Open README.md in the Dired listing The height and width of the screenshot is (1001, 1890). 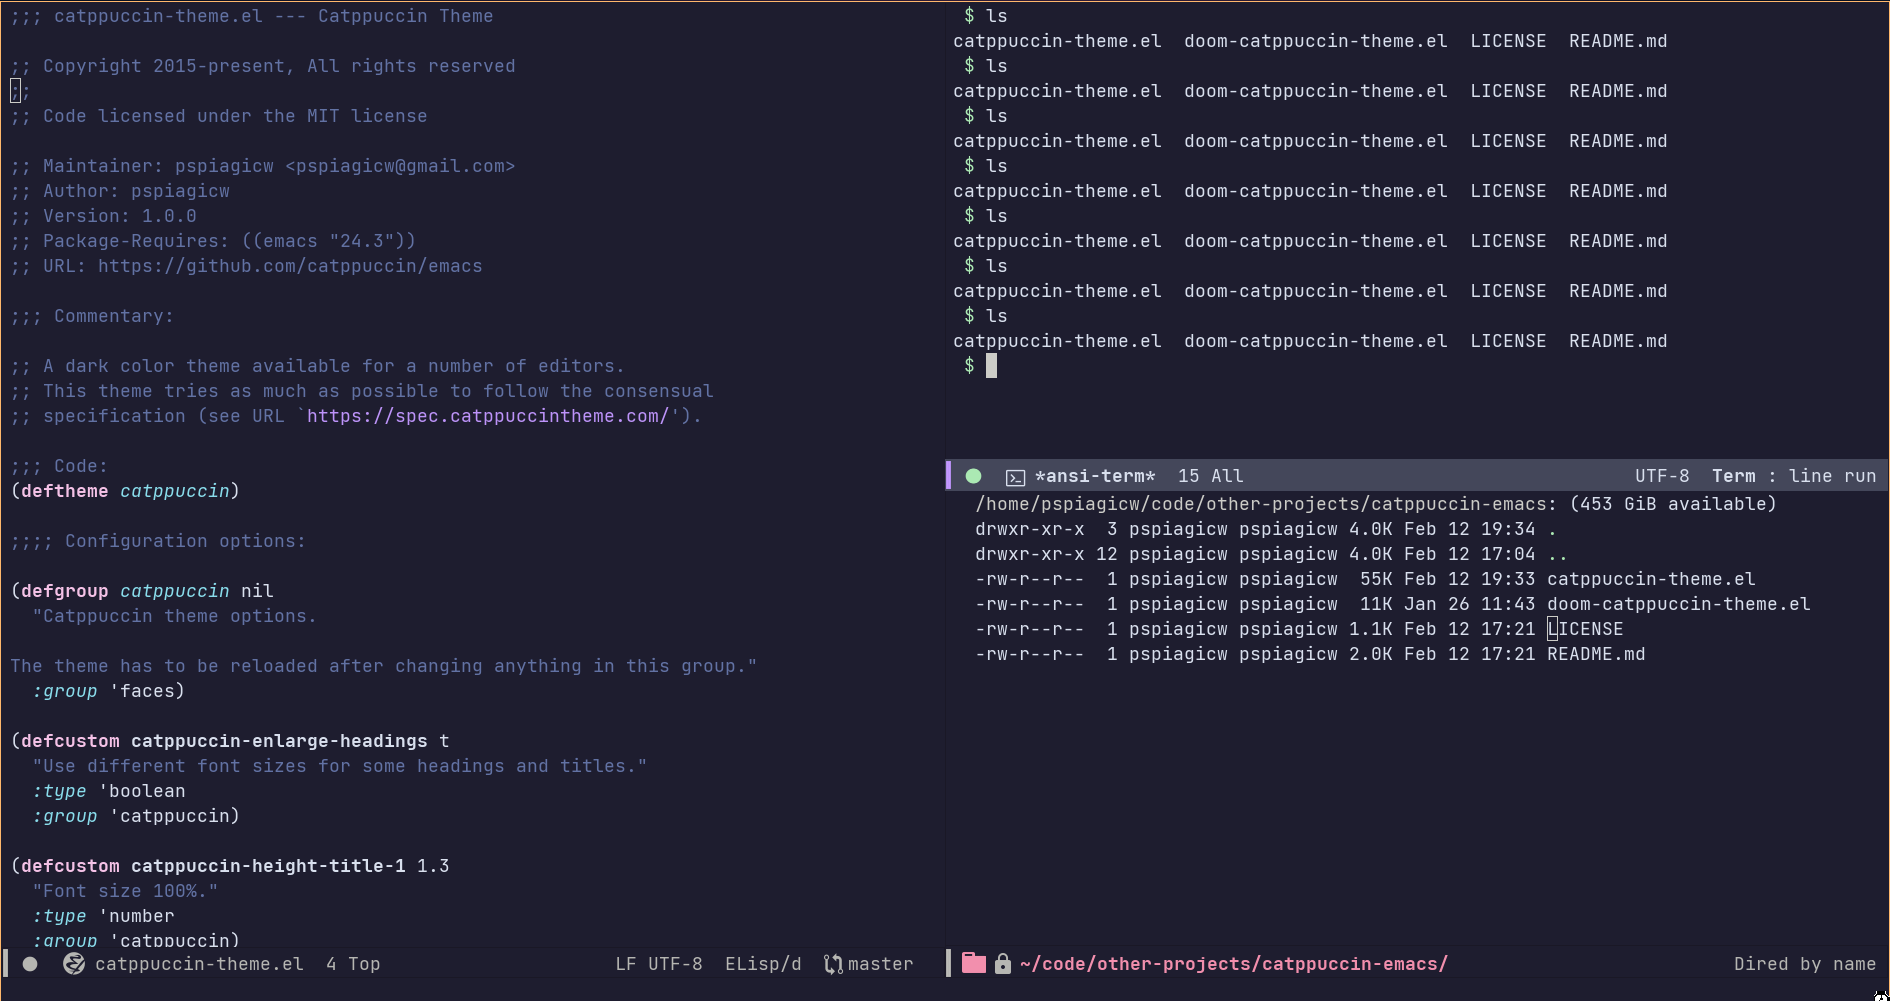coord(1596,654)
